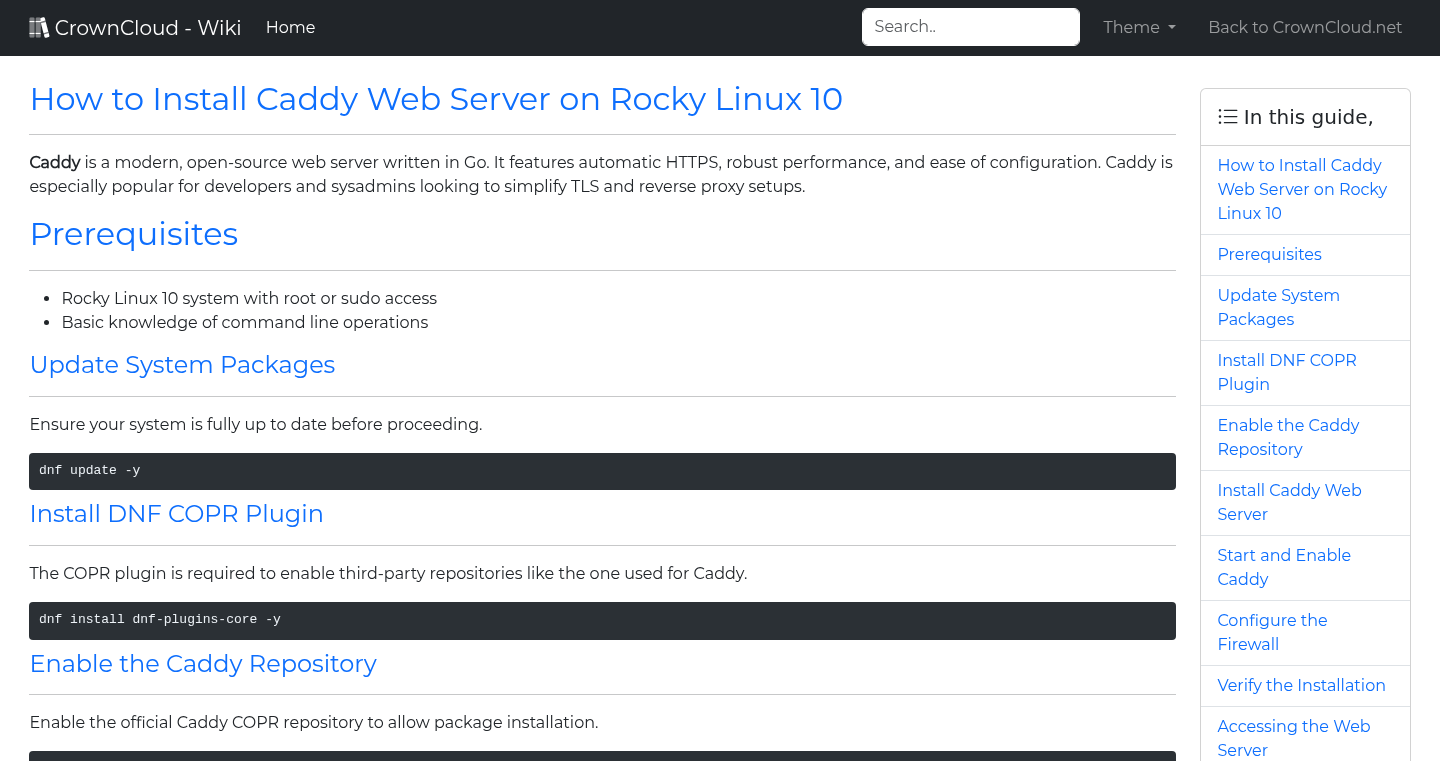Open 'Verify the Installation' sidebar link
The width and height of the screenshot is (1440, 761).
(1302, 685)
